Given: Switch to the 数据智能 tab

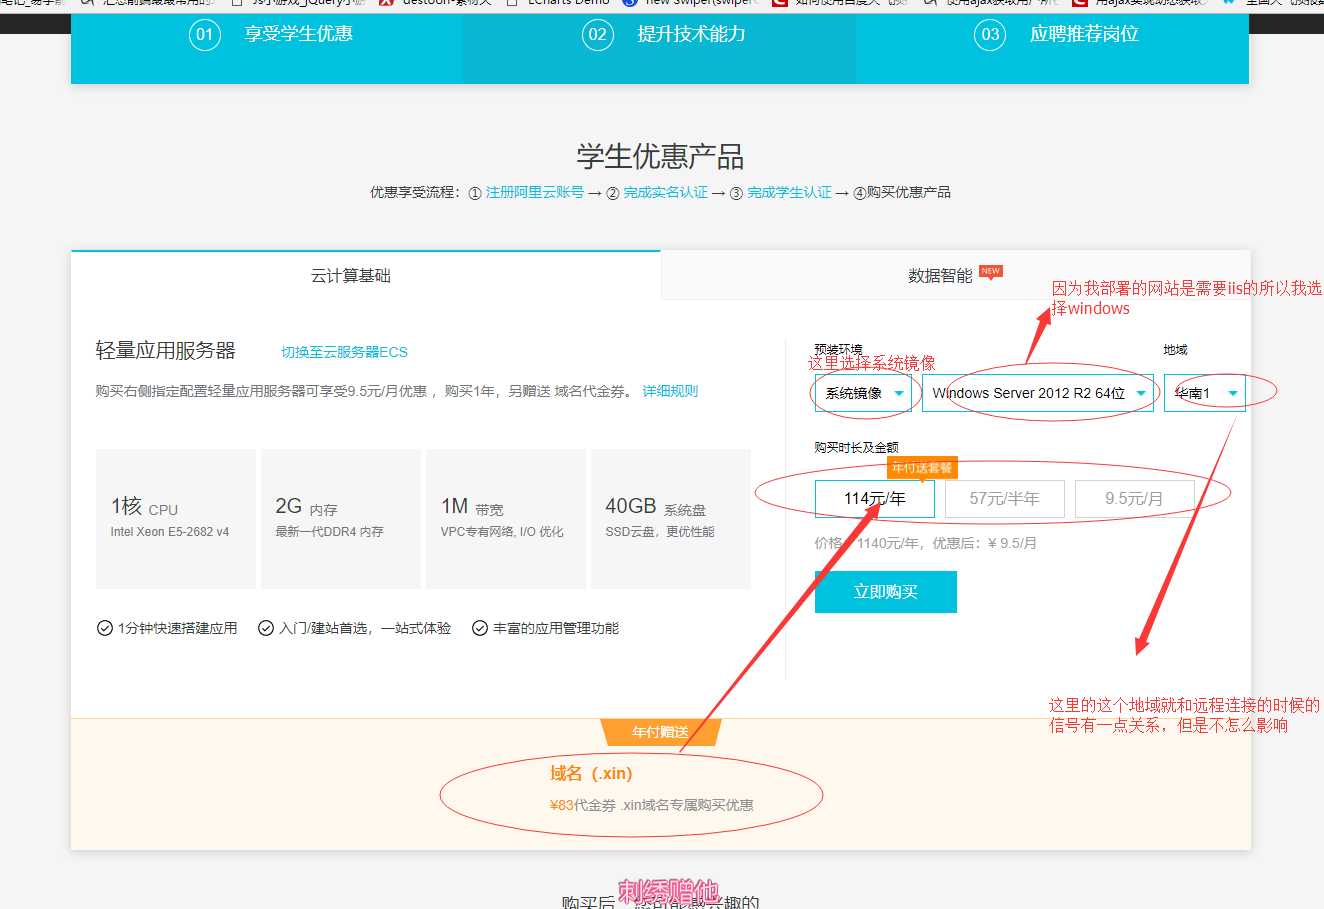Looking at the screenshot, I should coord(955,275).
